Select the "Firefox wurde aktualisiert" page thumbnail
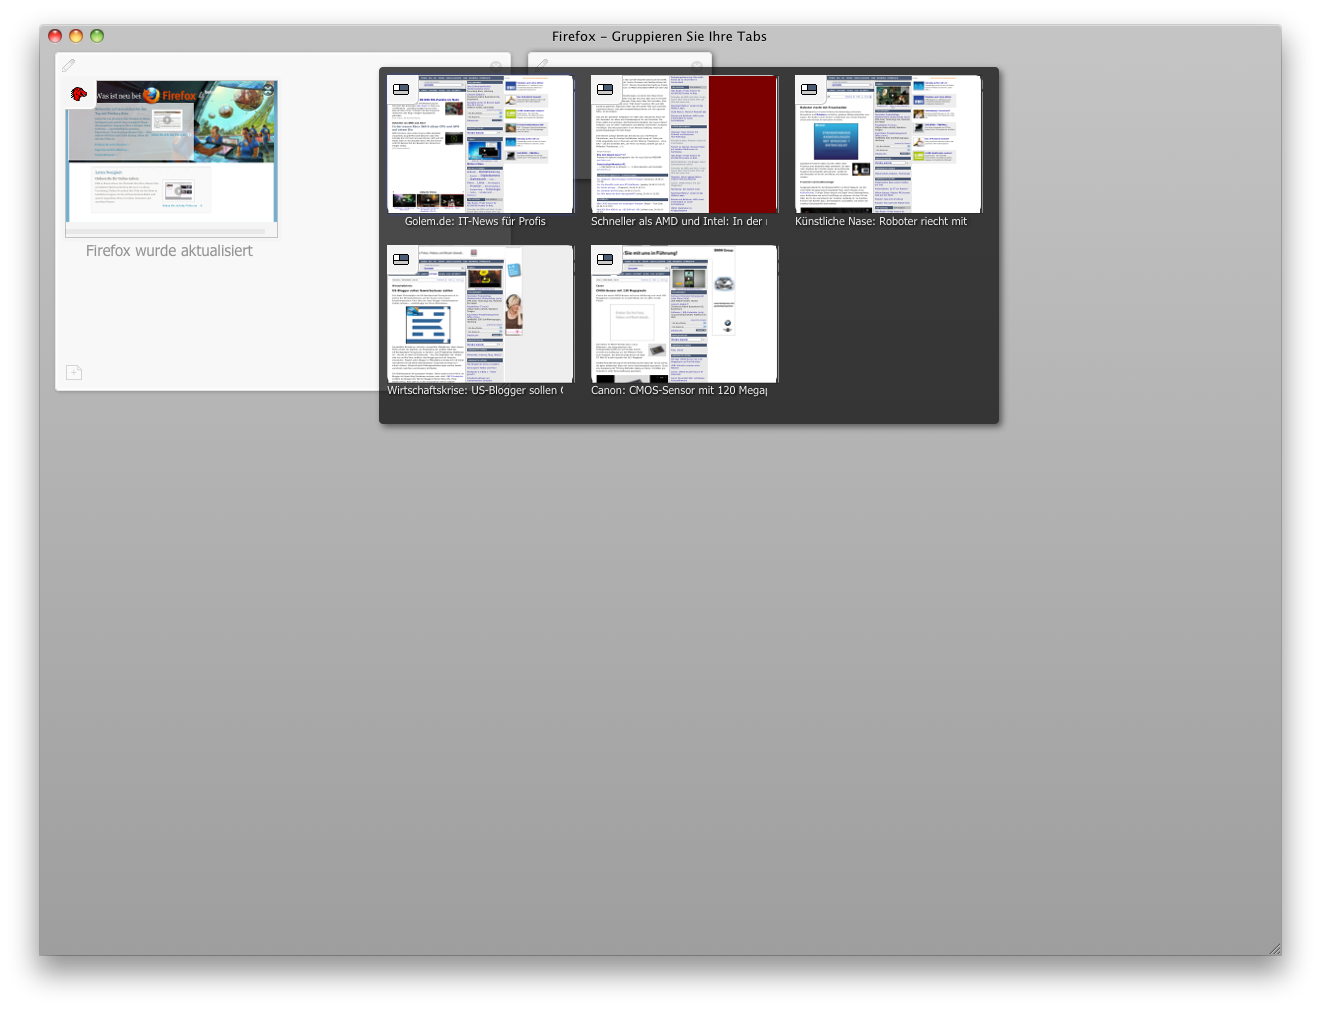This screenshot has height=1010, width=1321. (170, 155)
